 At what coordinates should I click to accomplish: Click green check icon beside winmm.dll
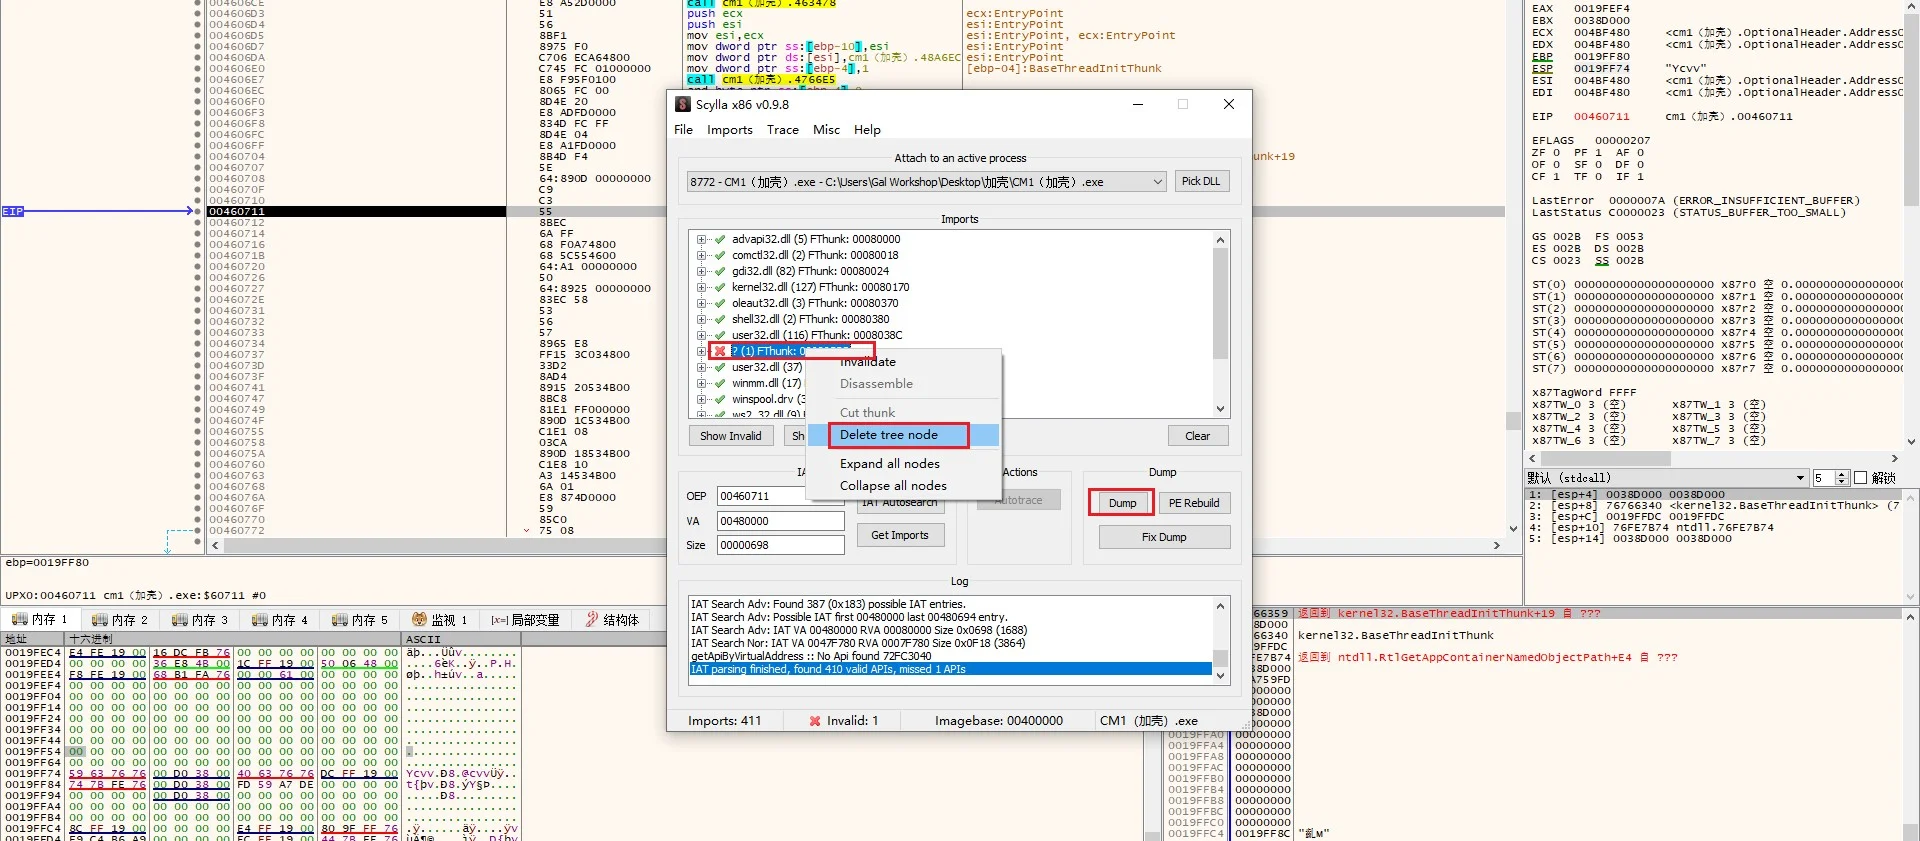[720, 383]
